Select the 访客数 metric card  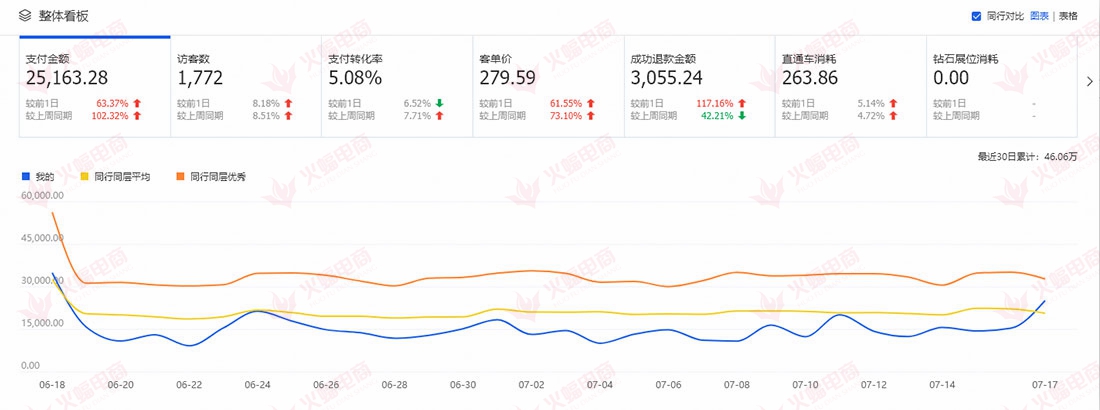tap(245, 87)
